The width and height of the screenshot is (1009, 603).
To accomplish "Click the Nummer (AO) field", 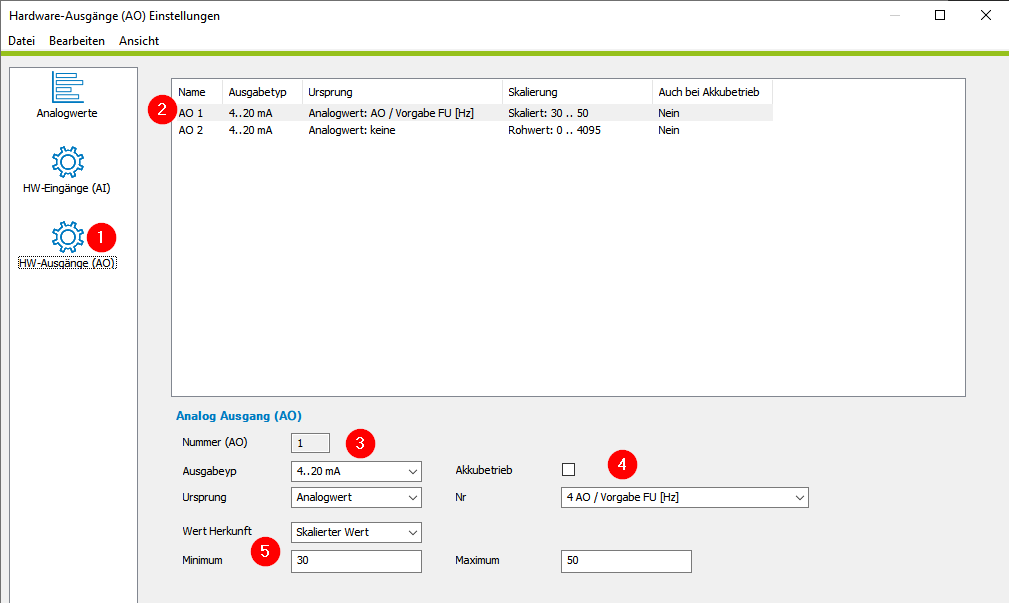I will 310,443.
